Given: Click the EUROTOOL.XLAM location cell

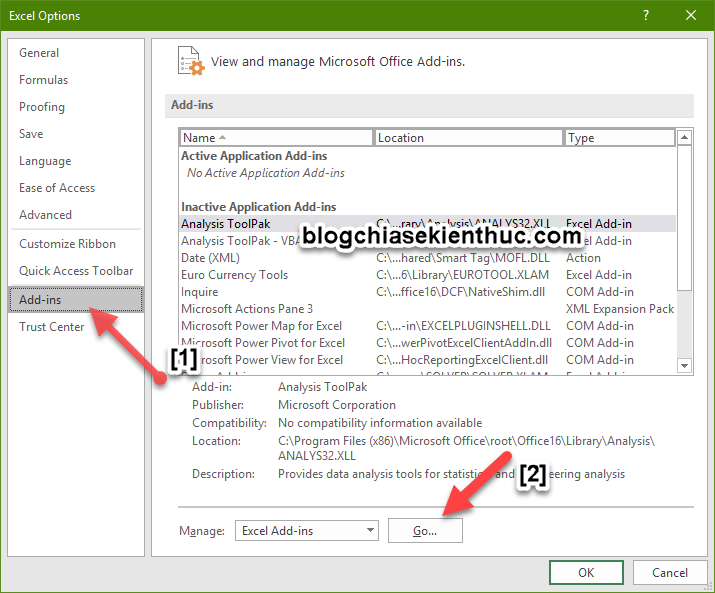Looking at the screenshot, I should 462,275.
